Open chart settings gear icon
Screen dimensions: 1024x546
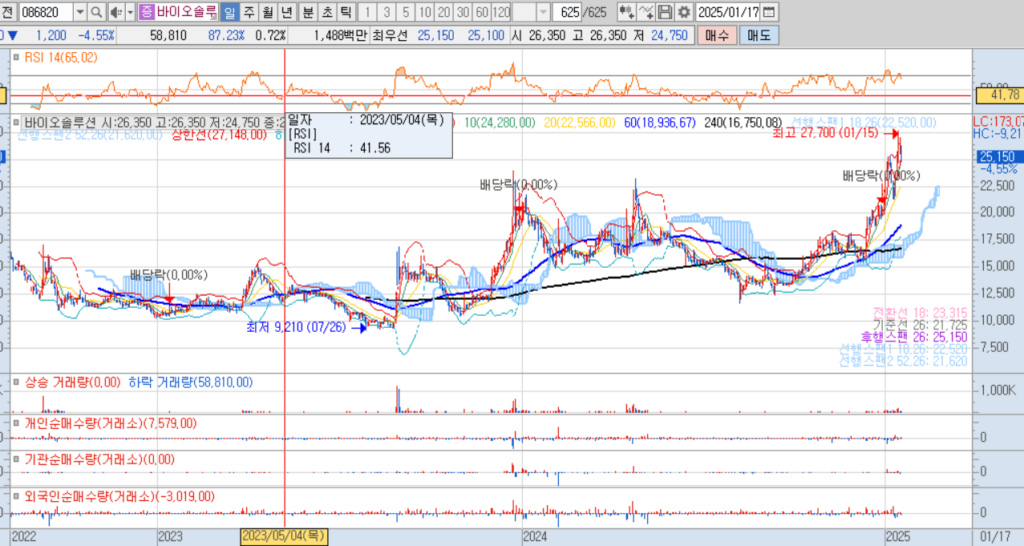[684, 12]
